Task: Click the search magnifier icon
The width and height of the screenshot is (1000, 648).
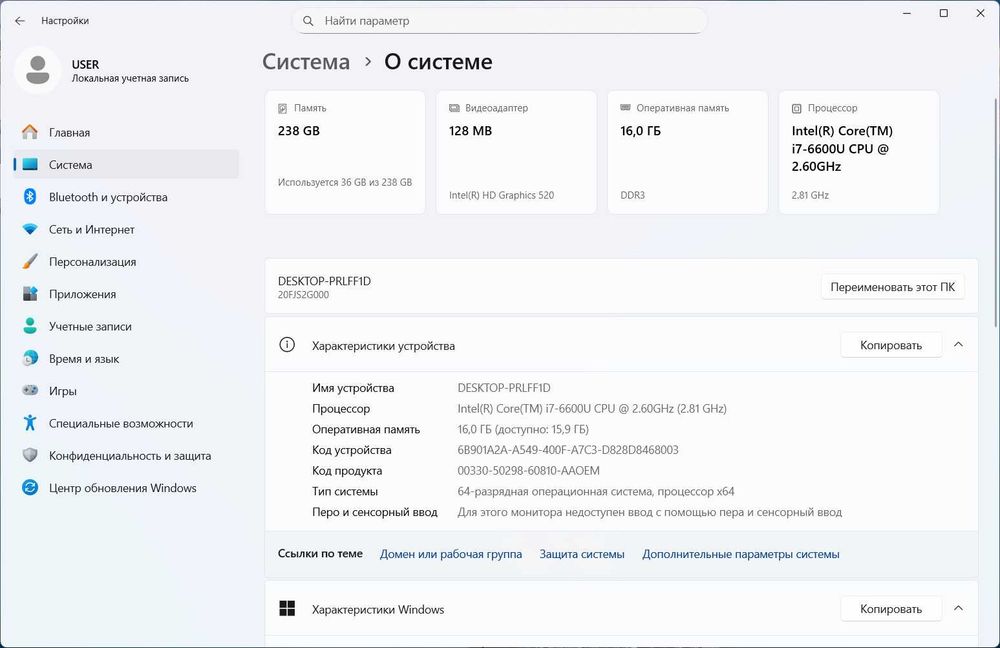Action: [309, 20]
